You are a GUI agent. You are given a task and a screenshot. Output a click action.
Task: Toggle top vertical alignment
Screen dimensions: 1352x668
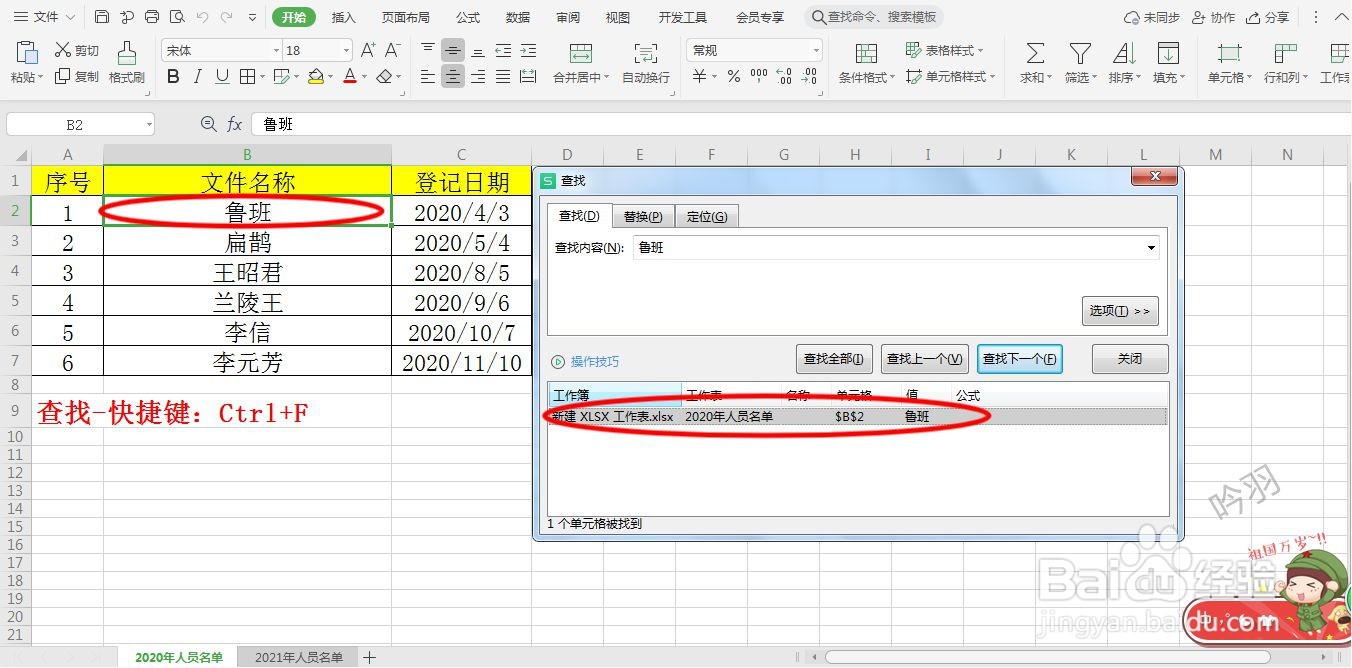tap(428, 50)
